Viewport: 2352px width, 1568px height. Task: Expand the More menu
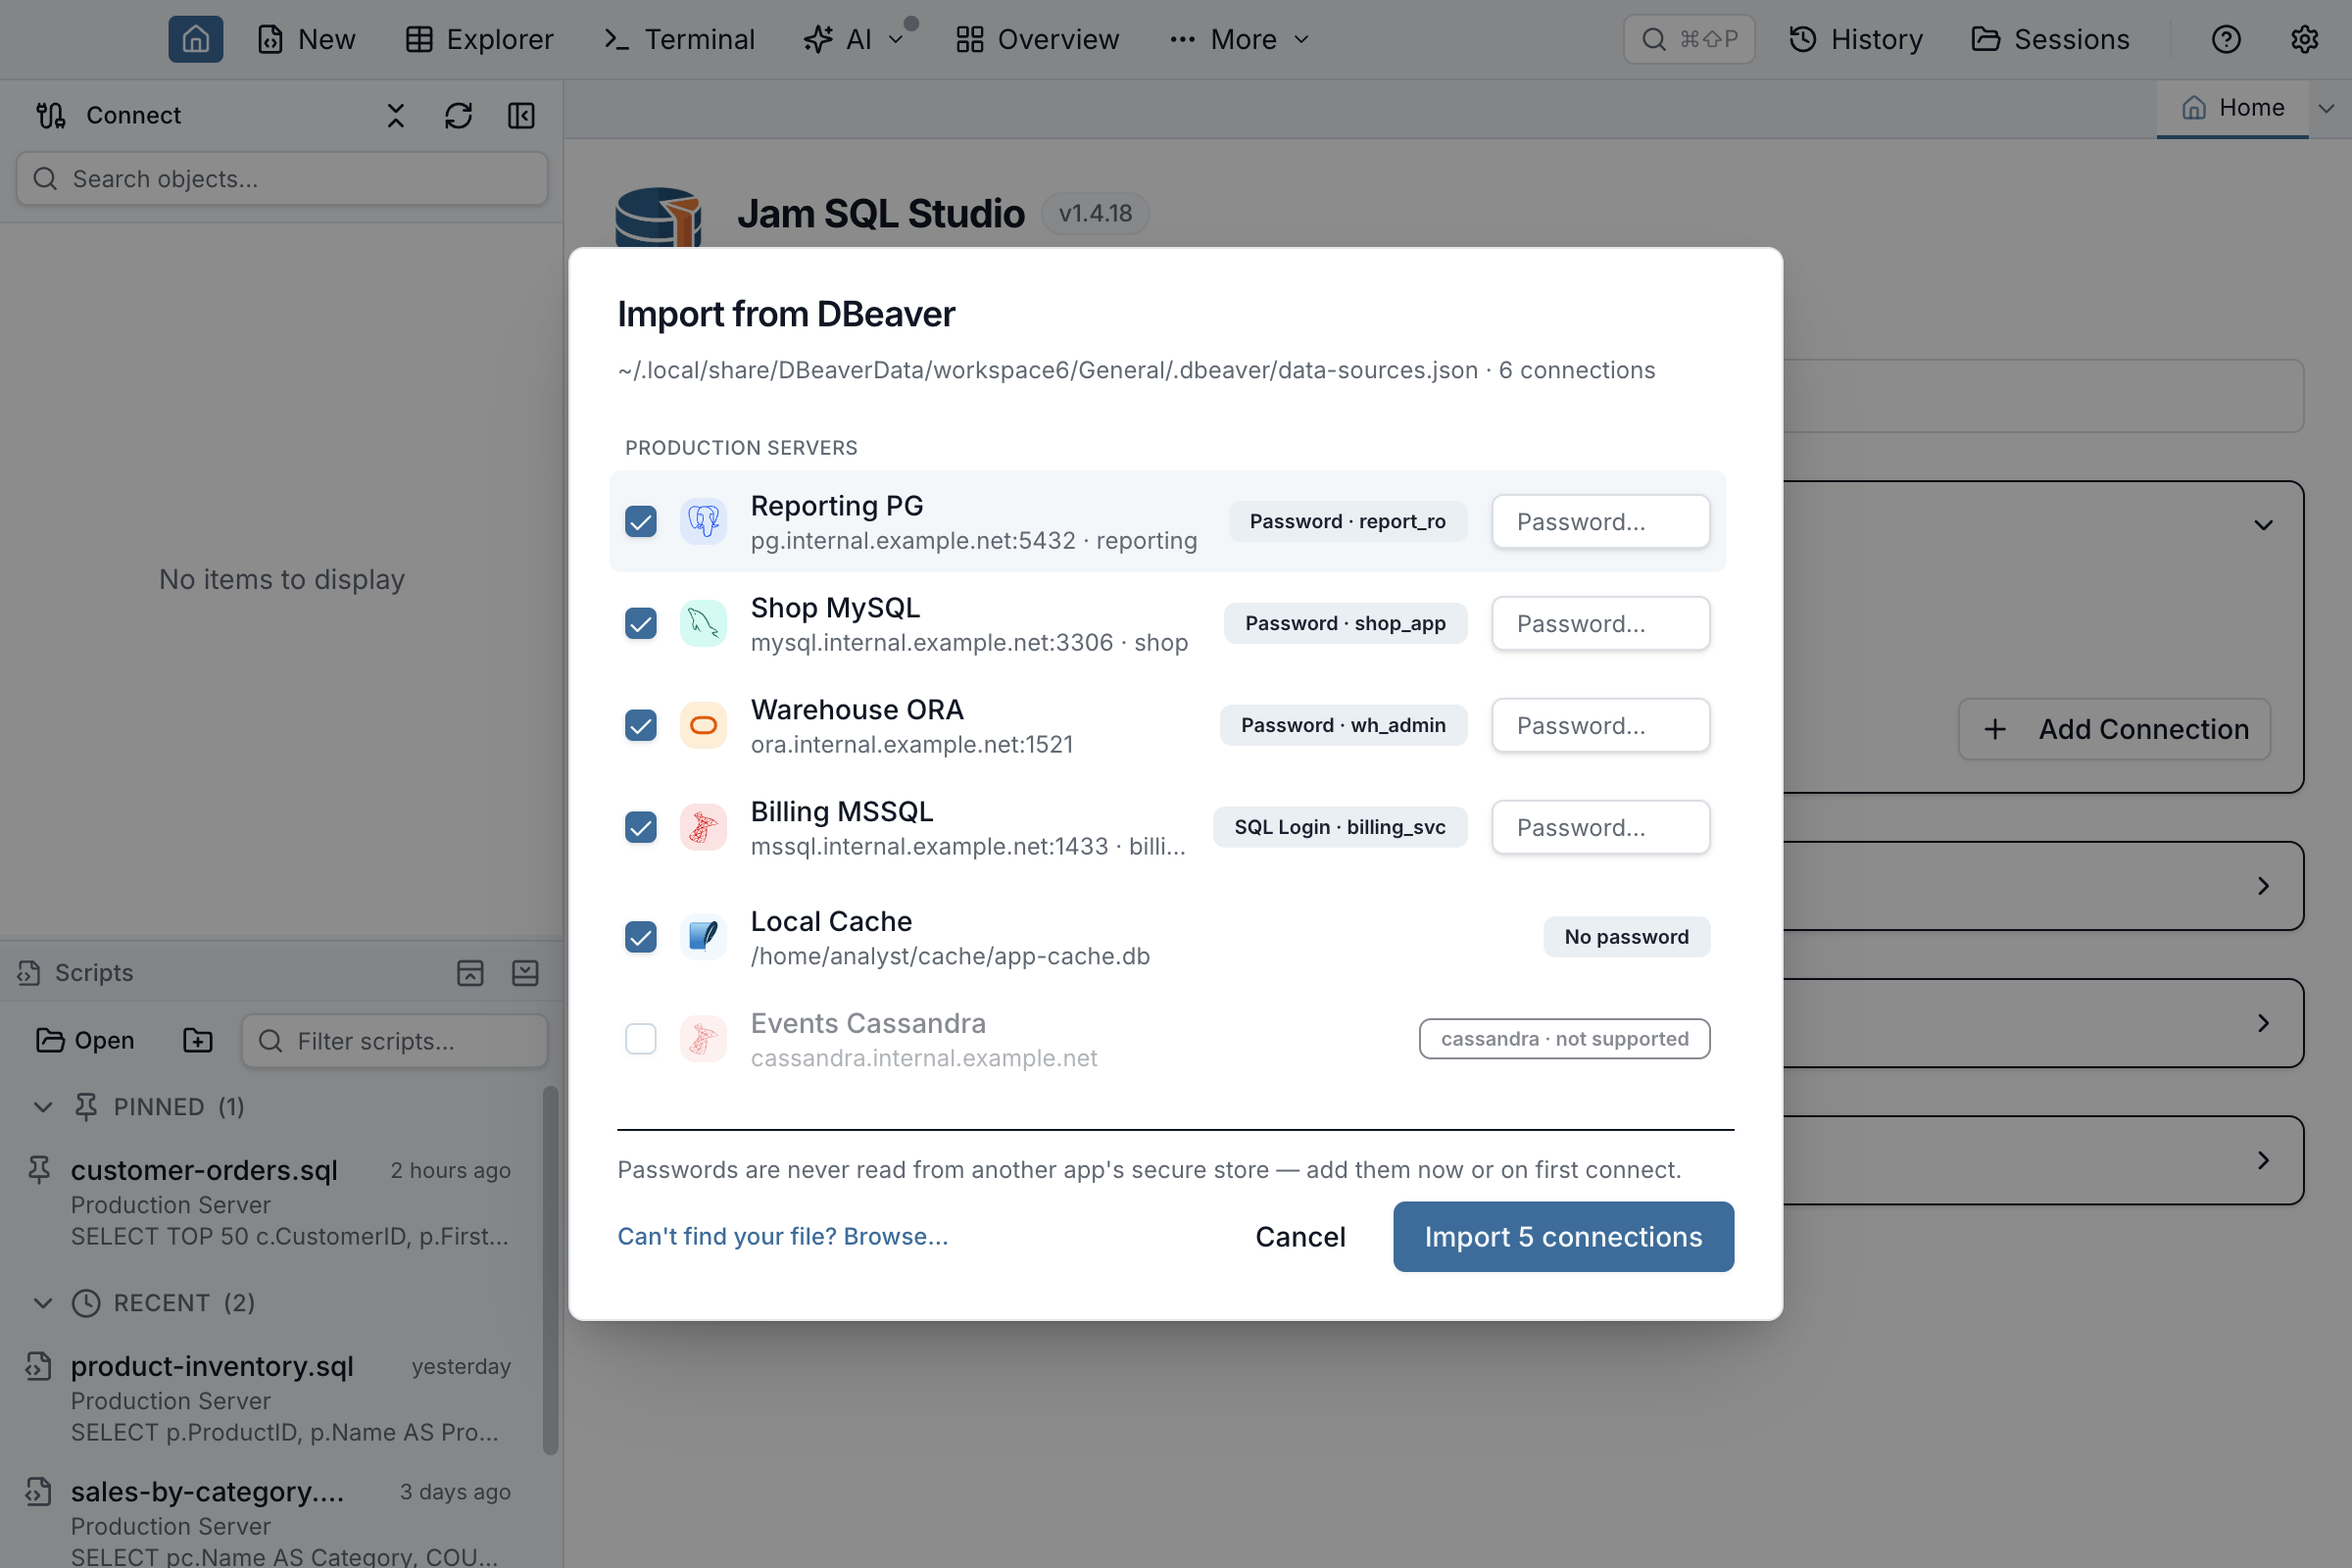tap(1240, 39)
